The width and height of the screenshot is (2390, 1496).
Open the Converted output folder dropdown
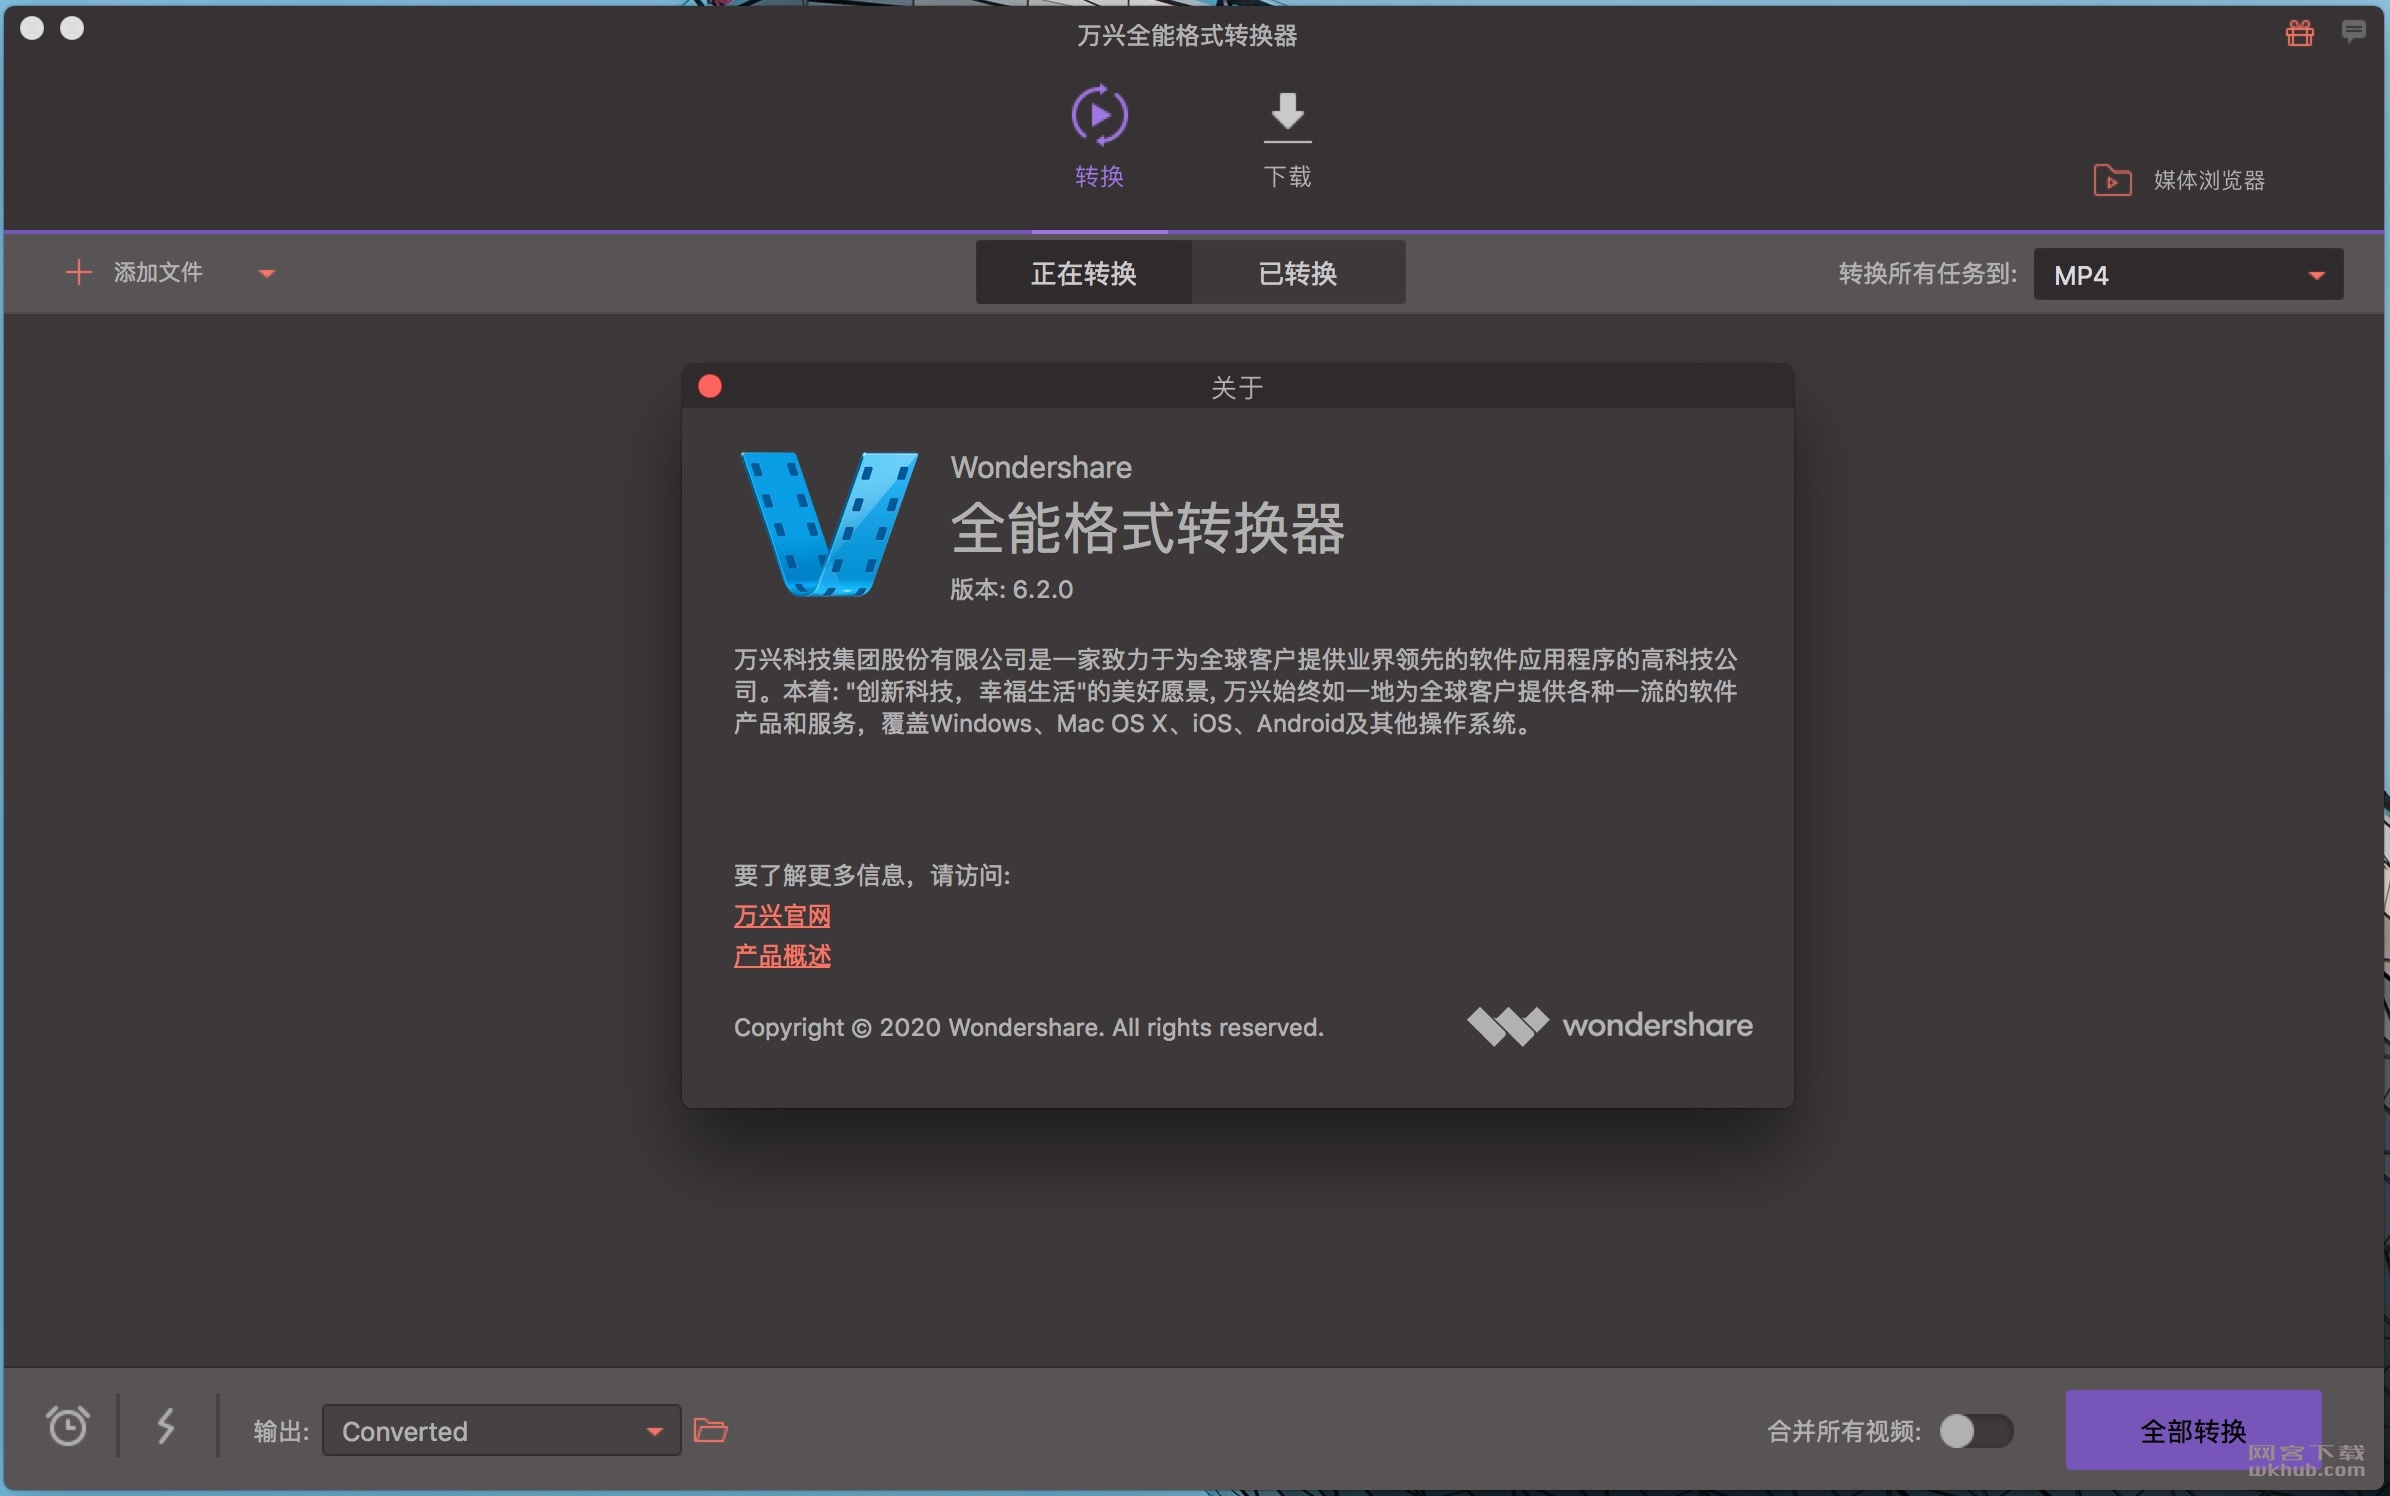click(501, 1431)
